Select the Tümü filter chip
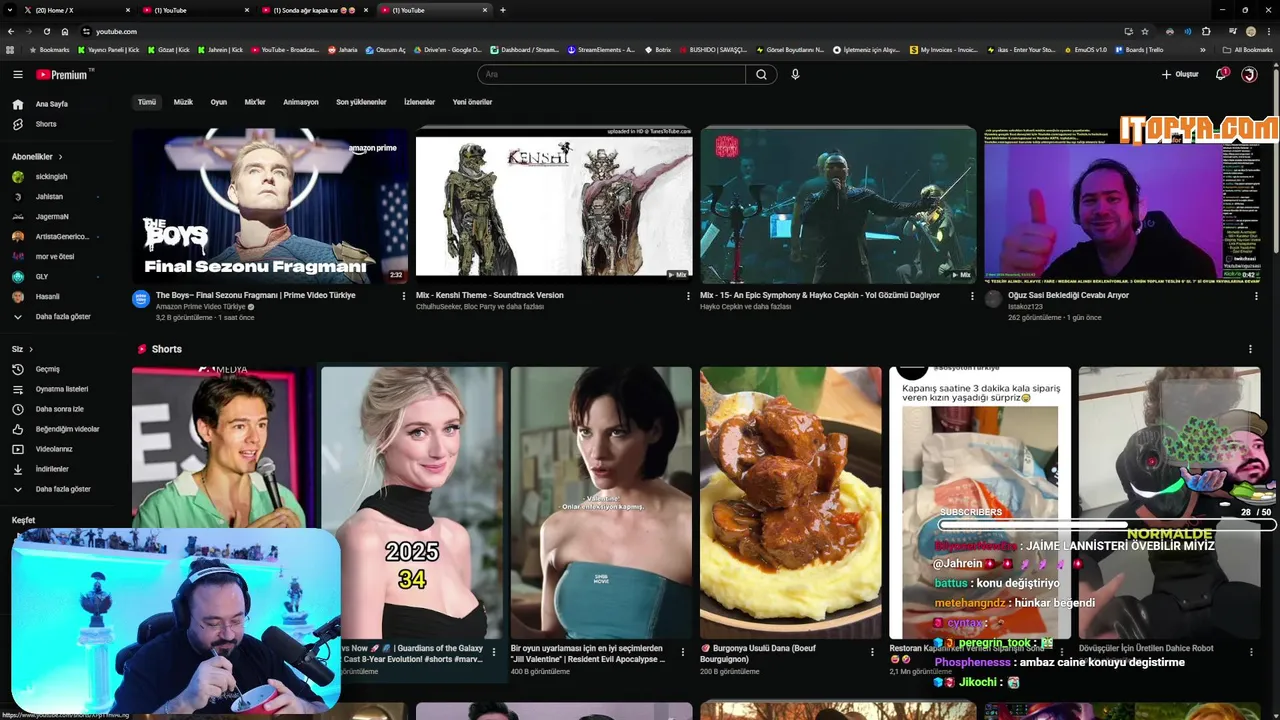The height and width of the screenshot is (720, 1280). coord(147,102)
